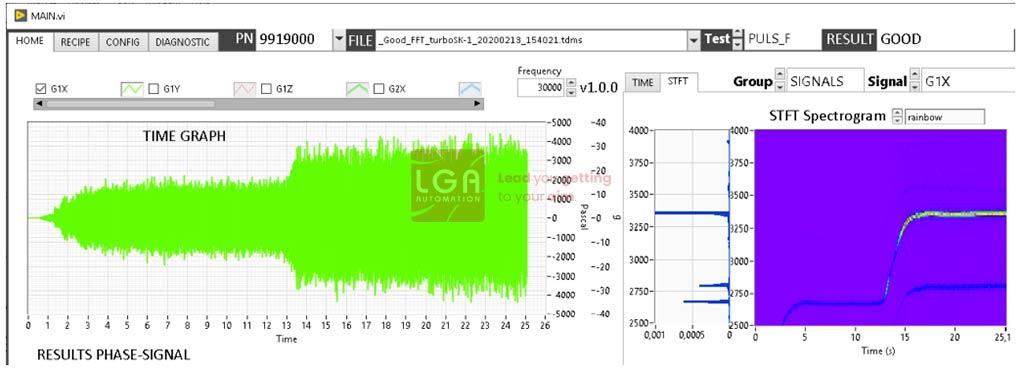1023x372 pixels.
Task: Enable the G1Z signal checkbox
Action: pos(266,89)
